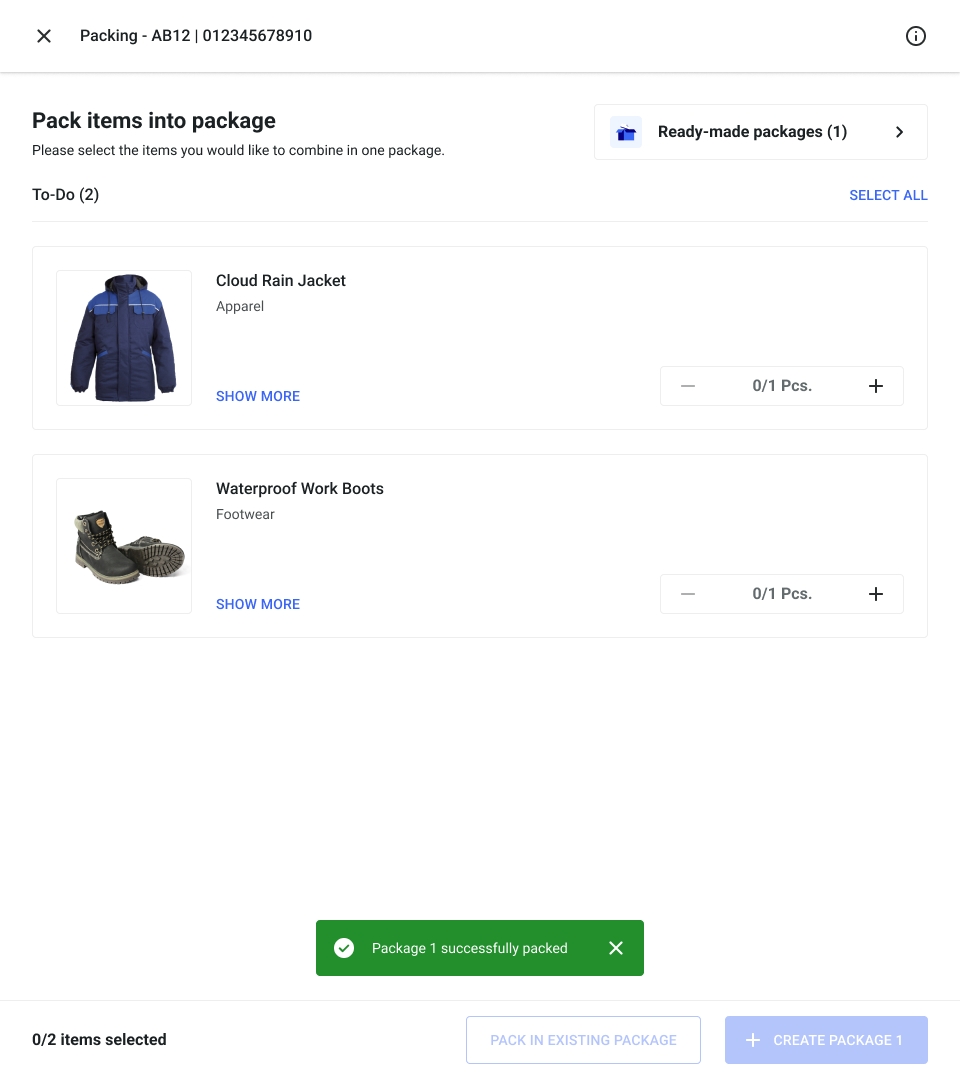The width and height of the screenshot is (960, 1080).
Task: Select all to-do items
Action: tap(888, 195)
